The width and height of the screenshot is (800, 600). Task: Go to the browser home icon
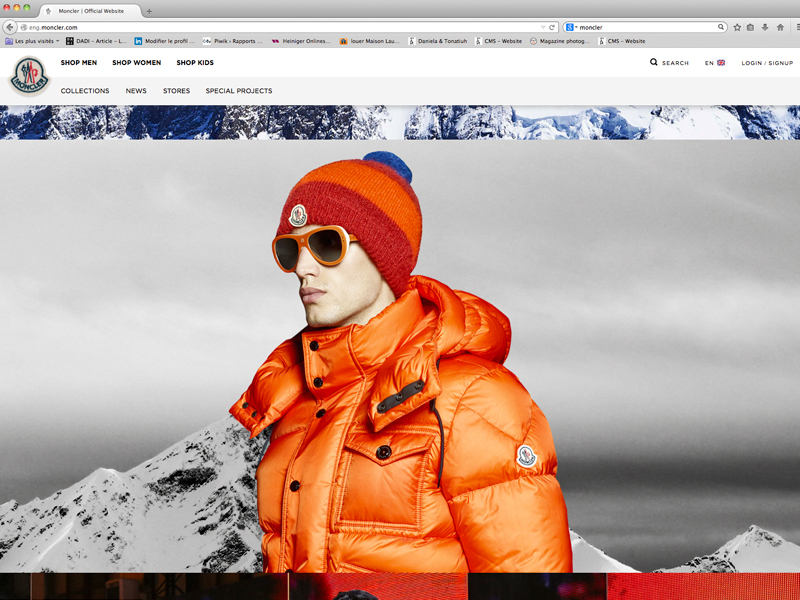[x=780, y=28]
